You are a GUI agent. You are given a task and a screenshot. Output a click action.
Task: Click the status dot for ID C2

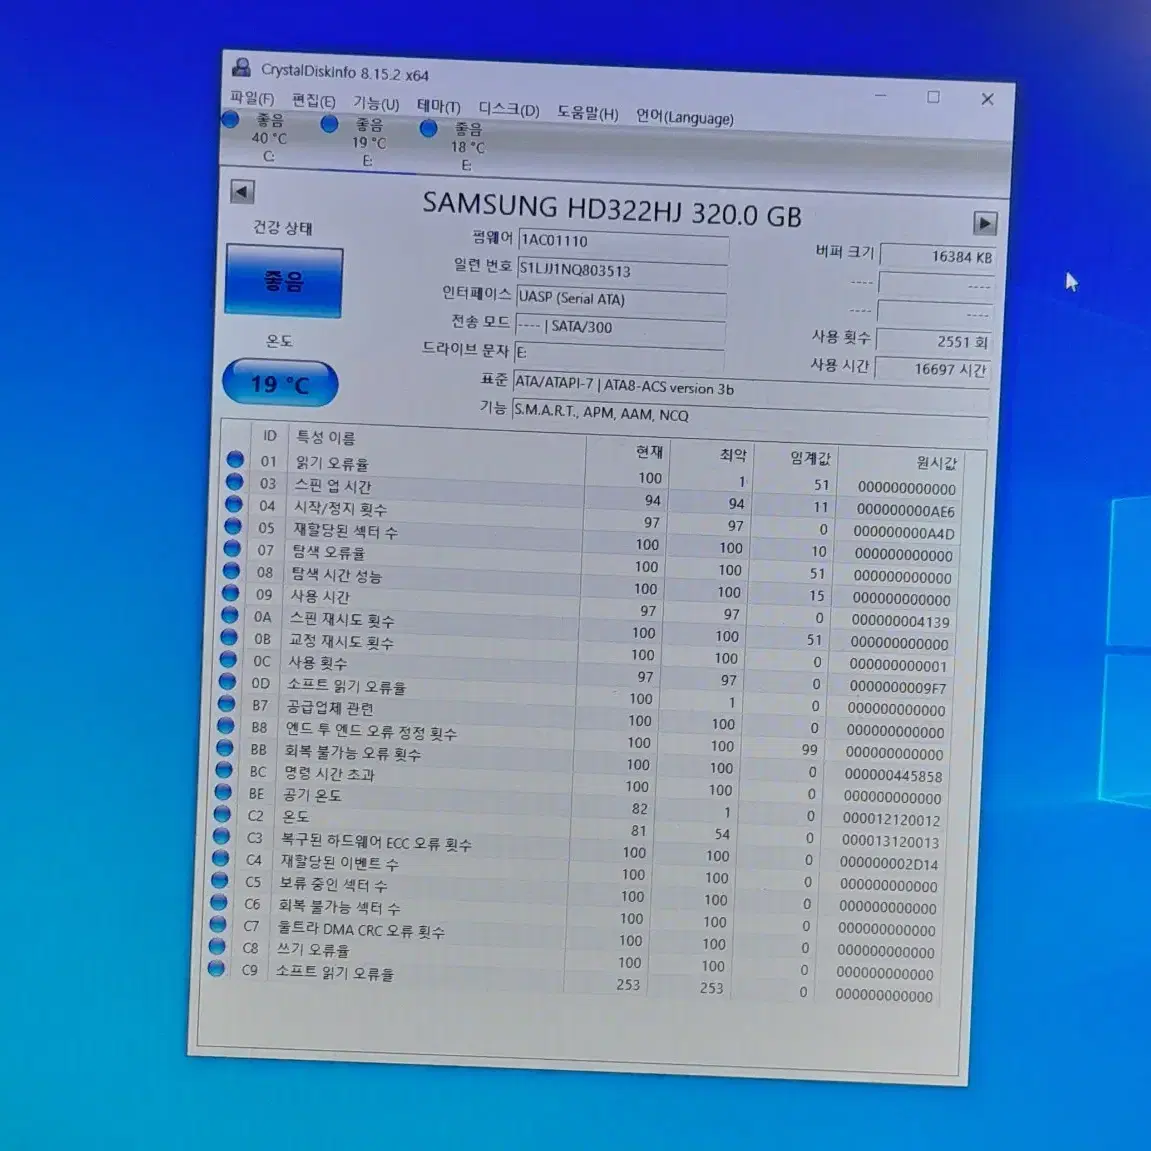pos(222,813)
